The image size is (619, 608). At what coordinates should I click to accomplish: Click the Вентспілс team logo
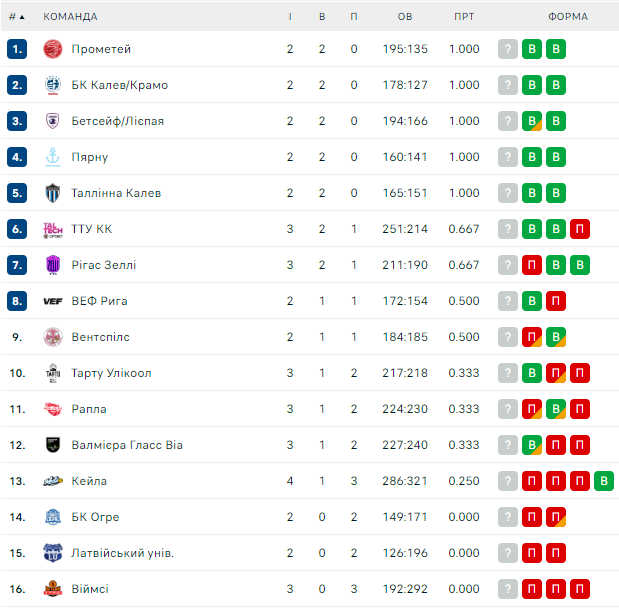click(53, 337)
